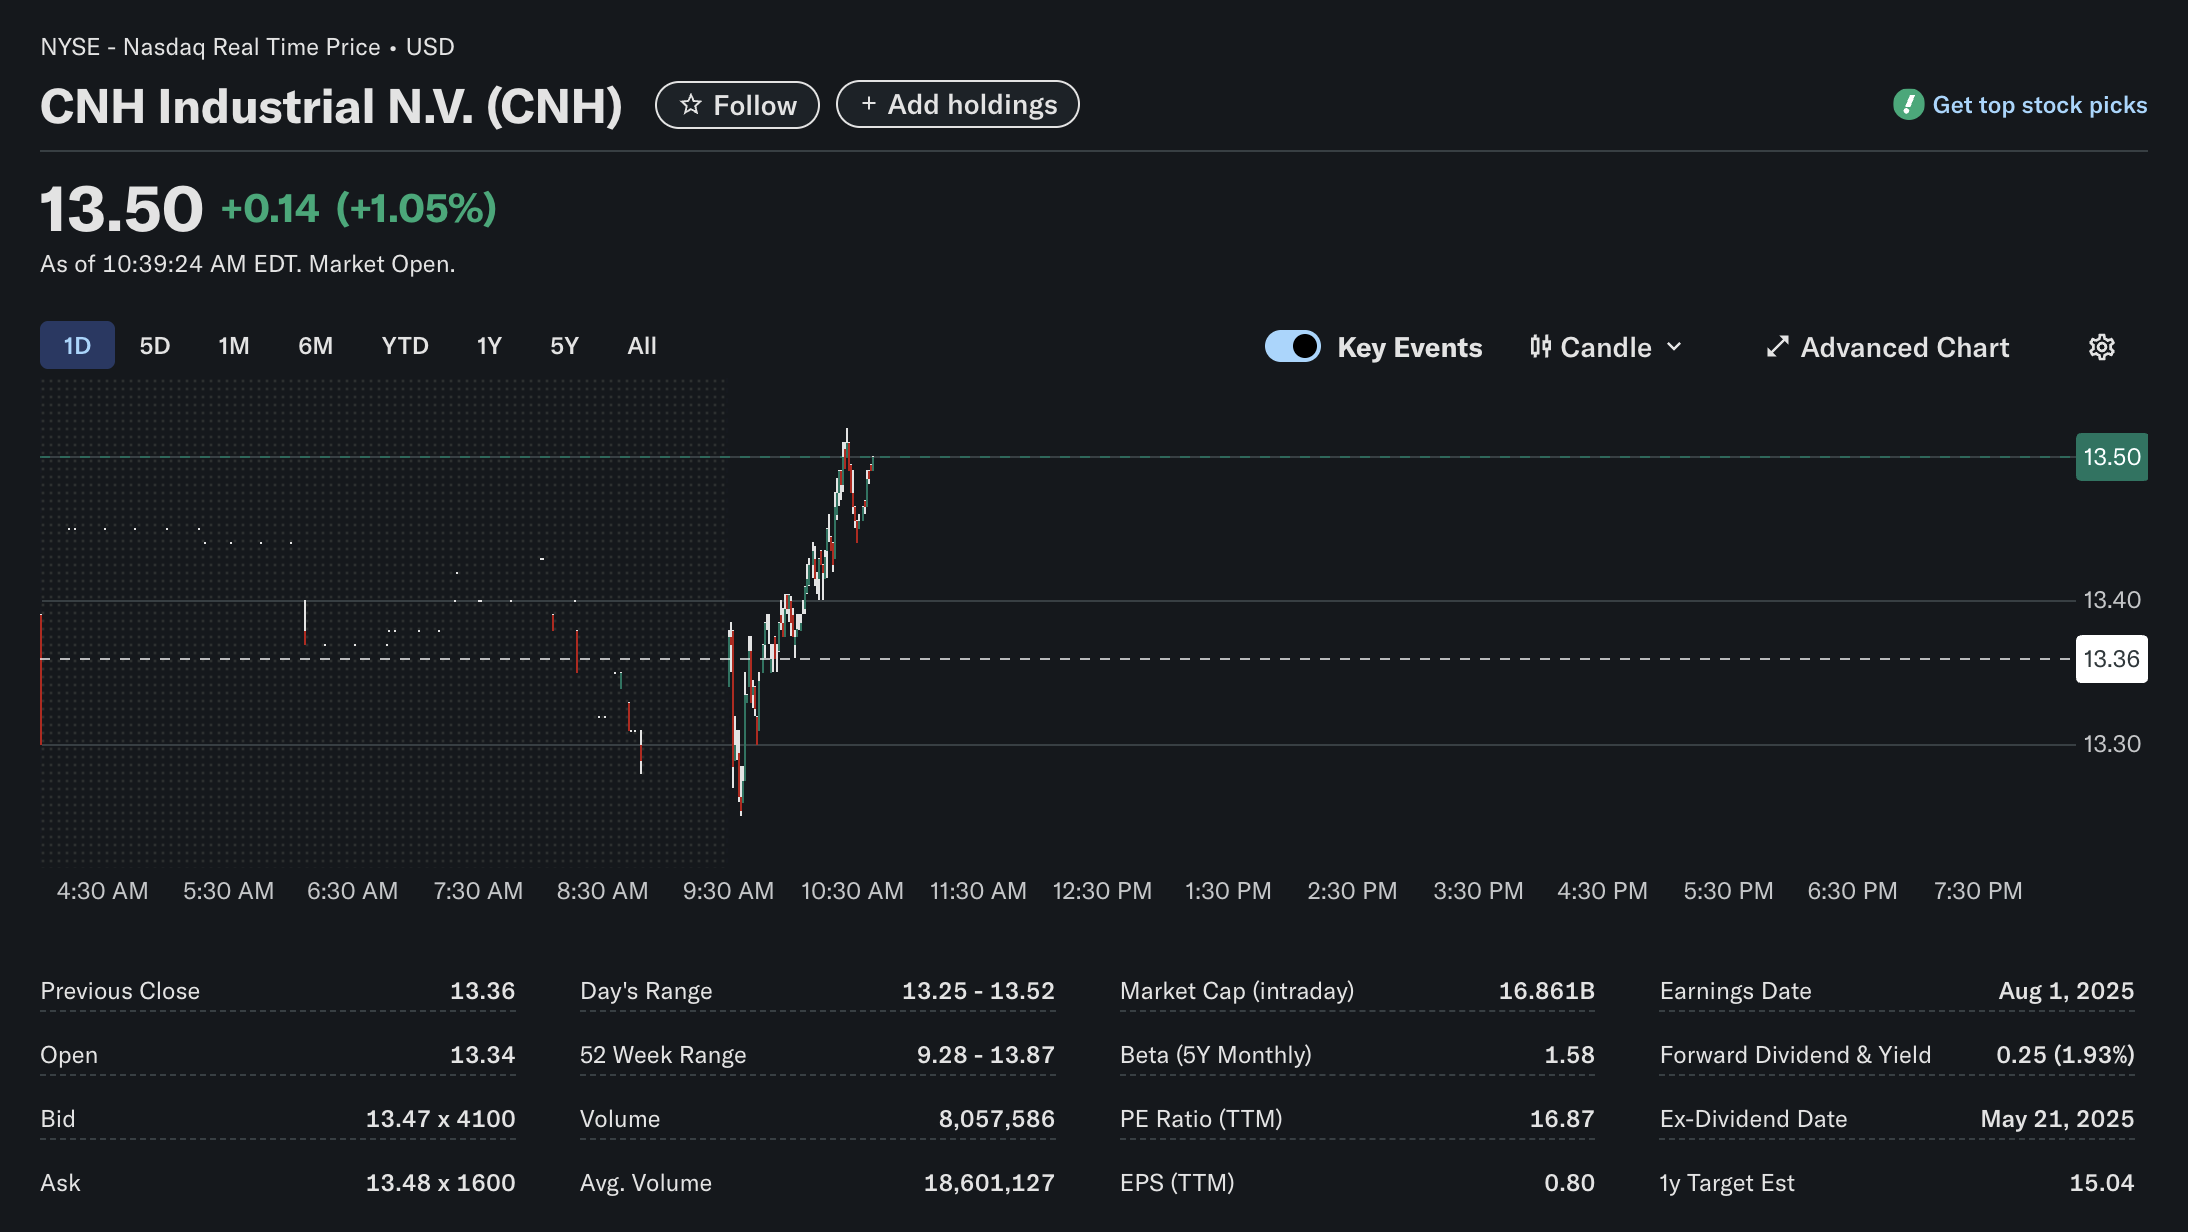Click the 16.861B market cap value
The image size is (2188, 1232).
(x=1546, y=991)
